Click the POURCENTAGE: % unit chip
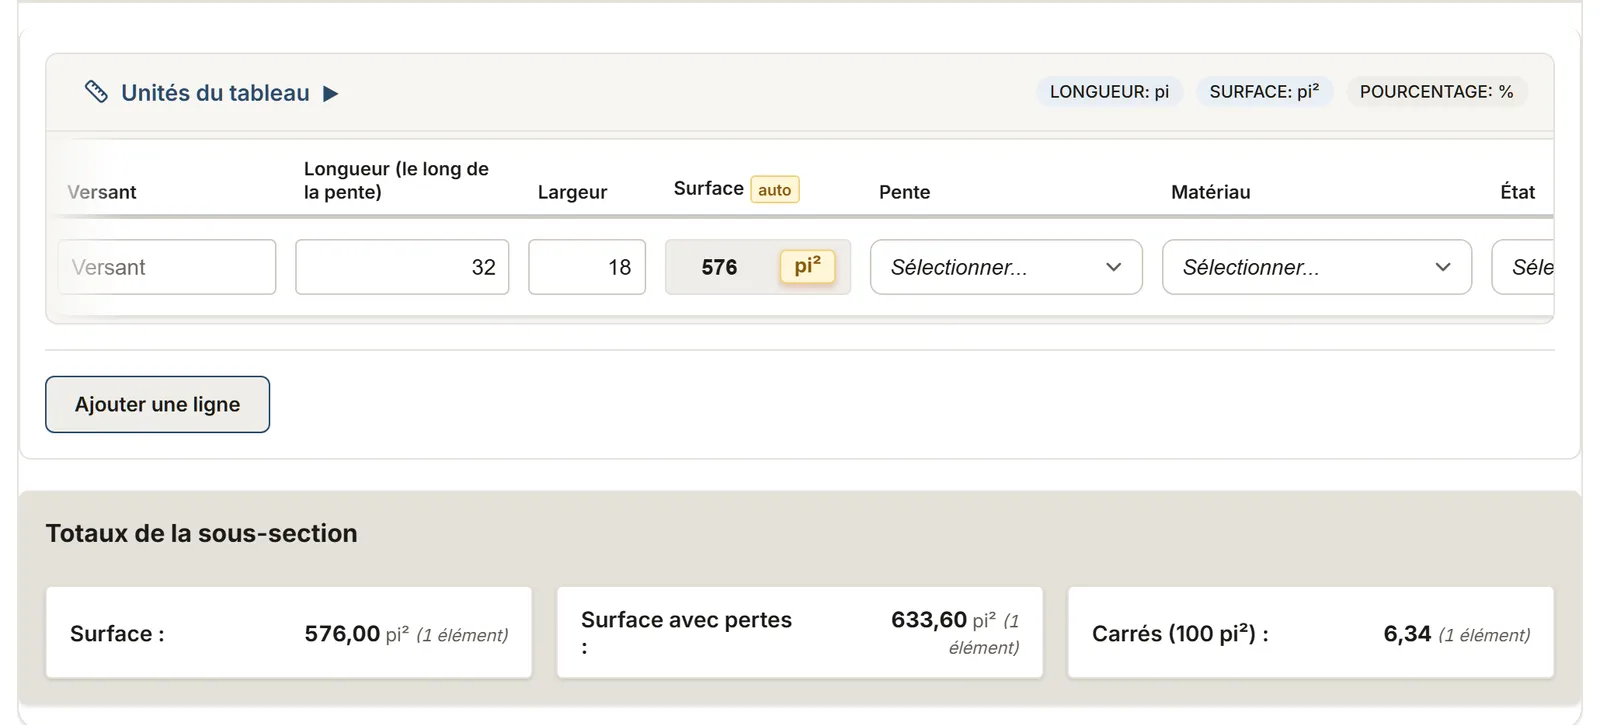1600x725 pixels. tap(1436, 92)
